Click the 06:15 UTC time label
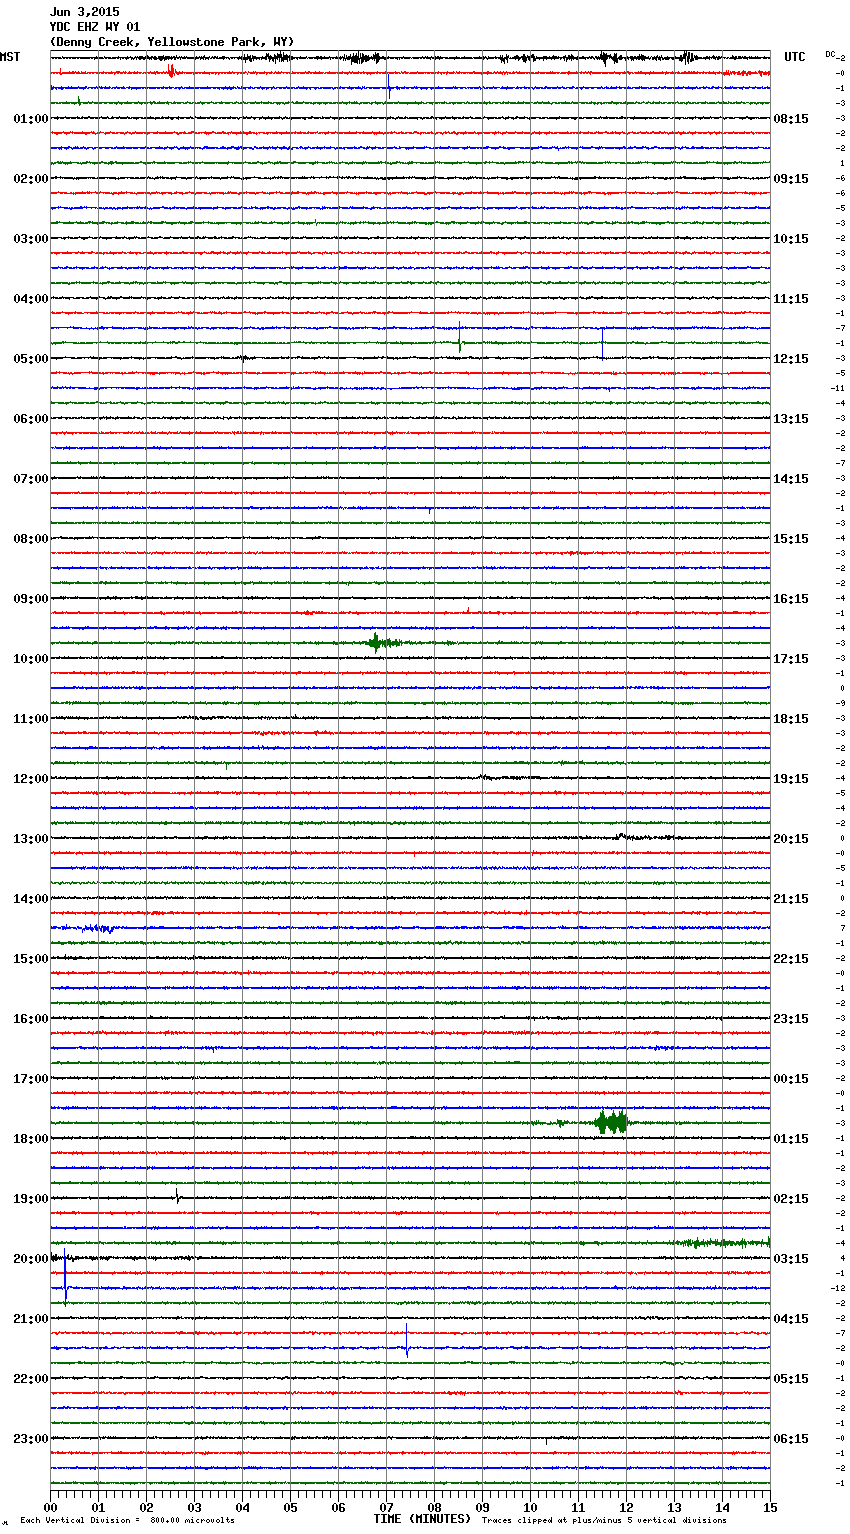This screenshot has width=850, height=1534. [x=791, y=1439]
